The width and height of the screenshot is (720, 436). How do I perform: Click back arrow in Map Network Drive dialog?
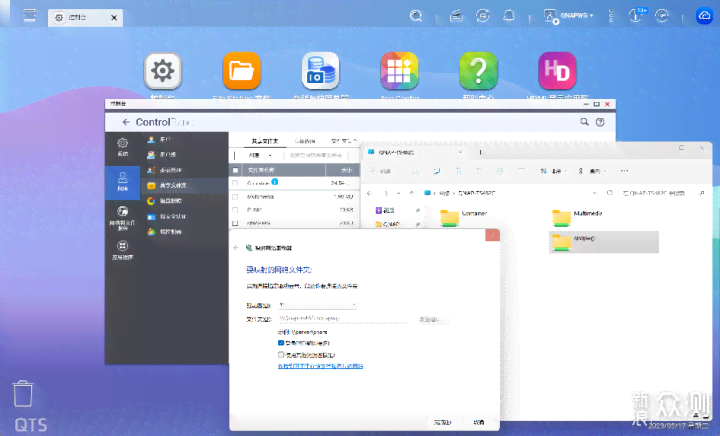click(236, 247)
